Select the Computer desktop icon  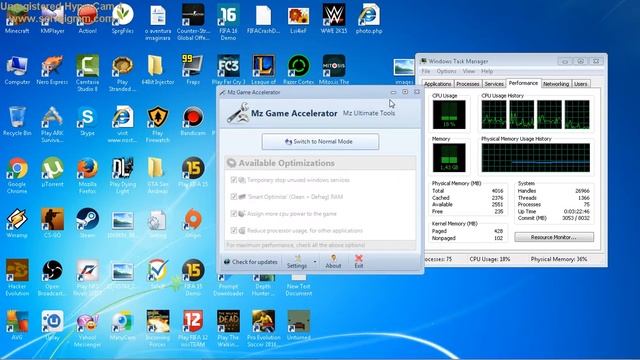[x=17, y=70]
